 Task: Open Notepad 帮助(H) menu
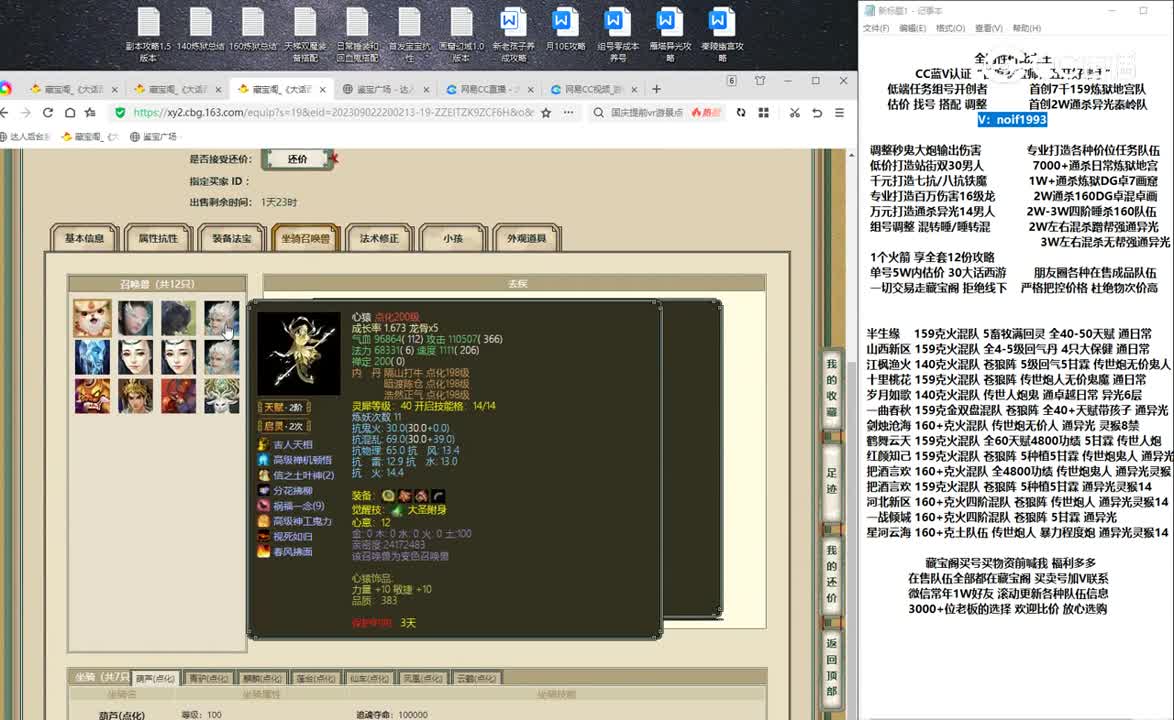(x=1027, y=28)
